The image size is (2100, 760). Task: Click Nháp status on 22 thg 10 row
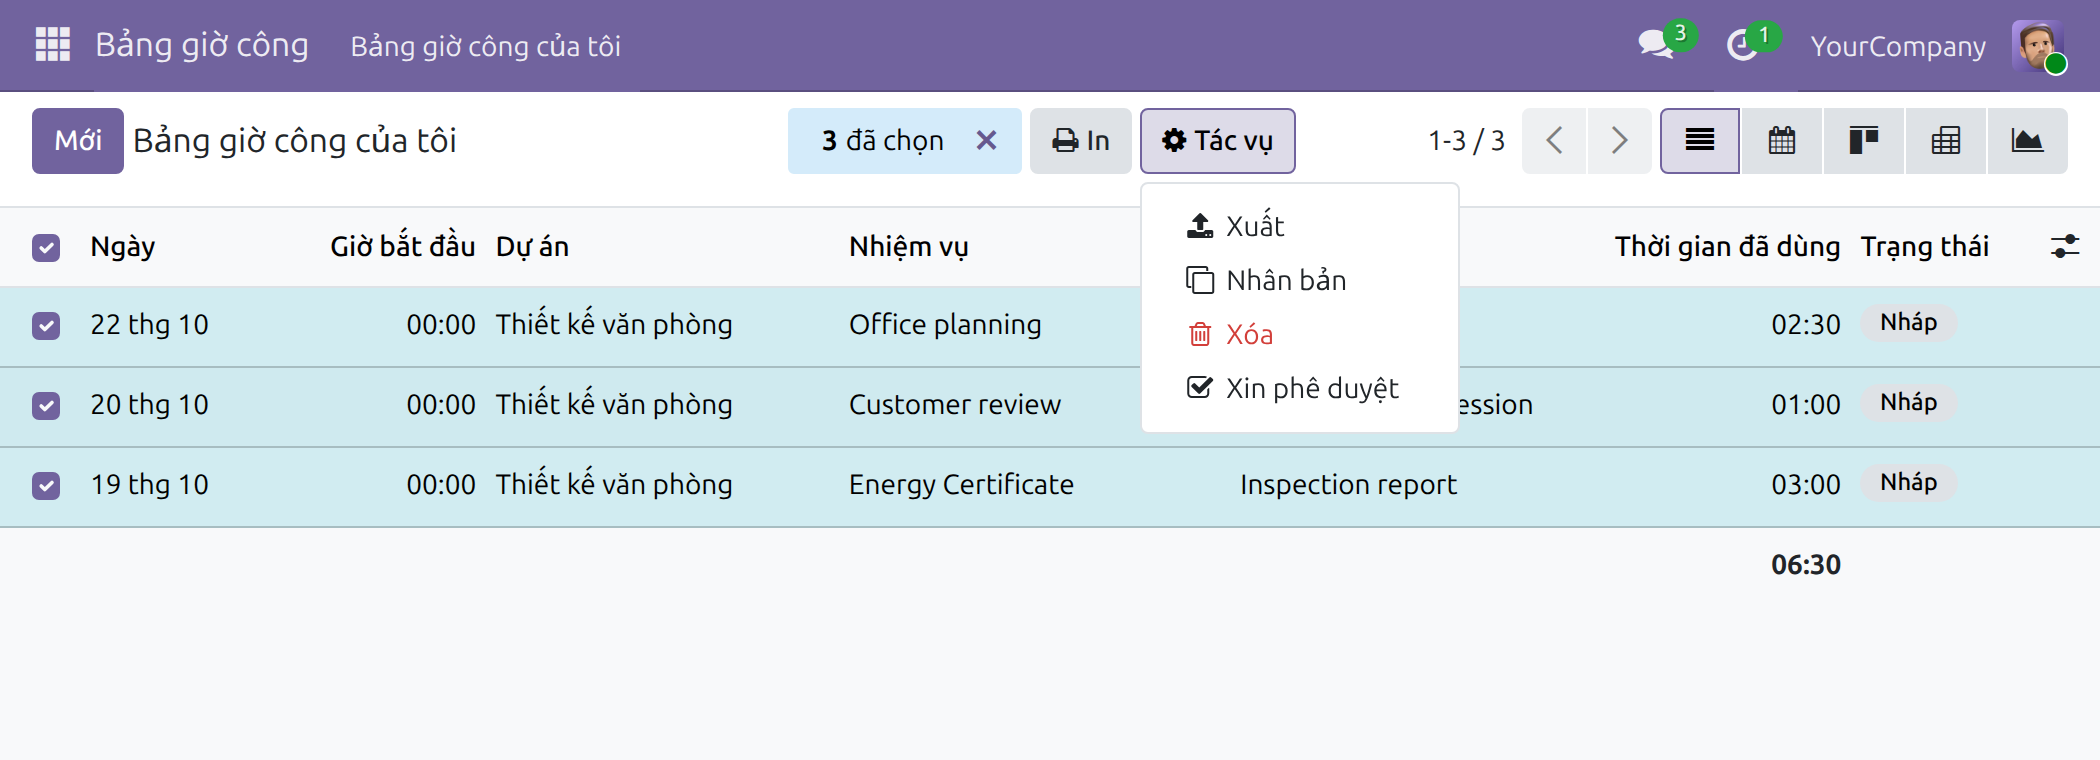pyautogui.click(x=1908, y=323)
